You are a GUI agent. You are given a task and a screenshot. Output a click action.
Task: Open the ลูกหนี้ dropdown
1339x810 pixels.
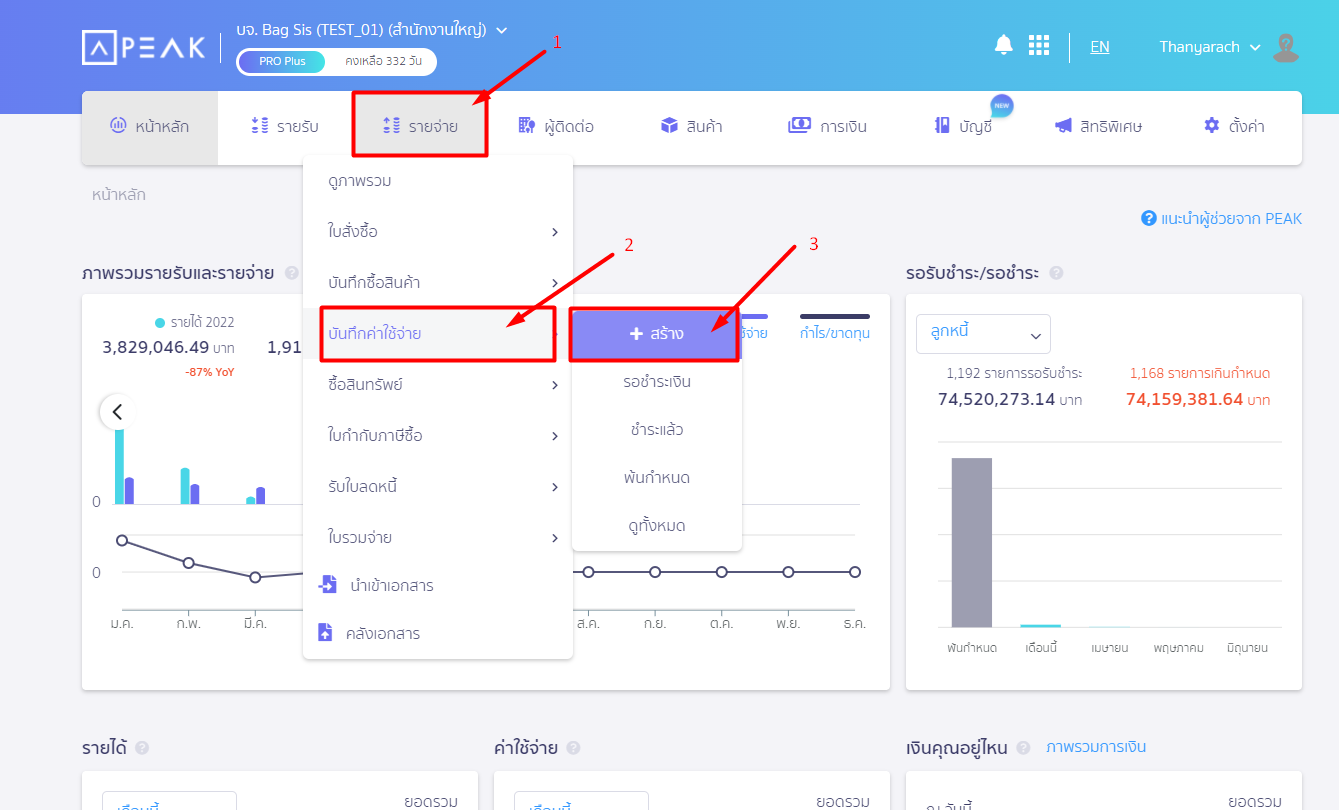pyautogui.click(x=983, y=333)
